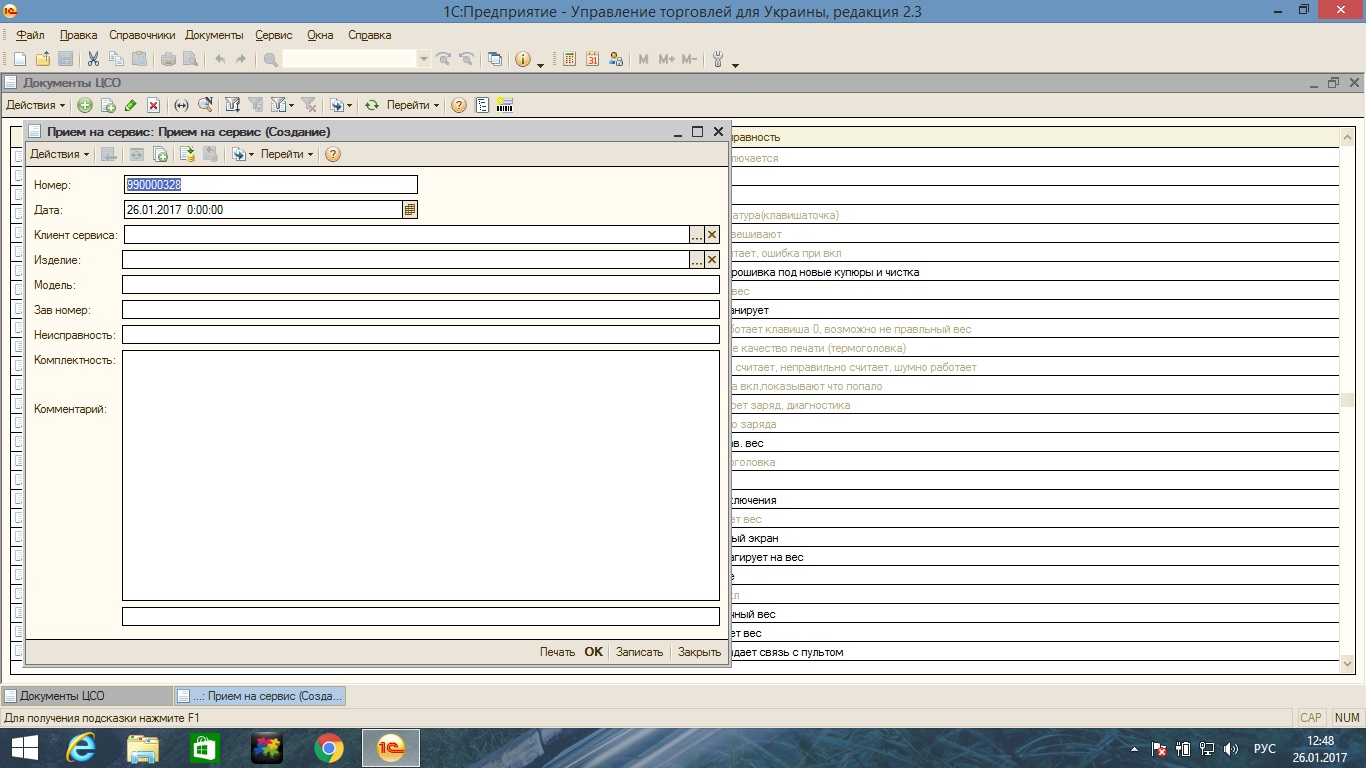Open date picker button beside Дата field
The width and height of the screenshot is (1366, 768).
(410, 210)
